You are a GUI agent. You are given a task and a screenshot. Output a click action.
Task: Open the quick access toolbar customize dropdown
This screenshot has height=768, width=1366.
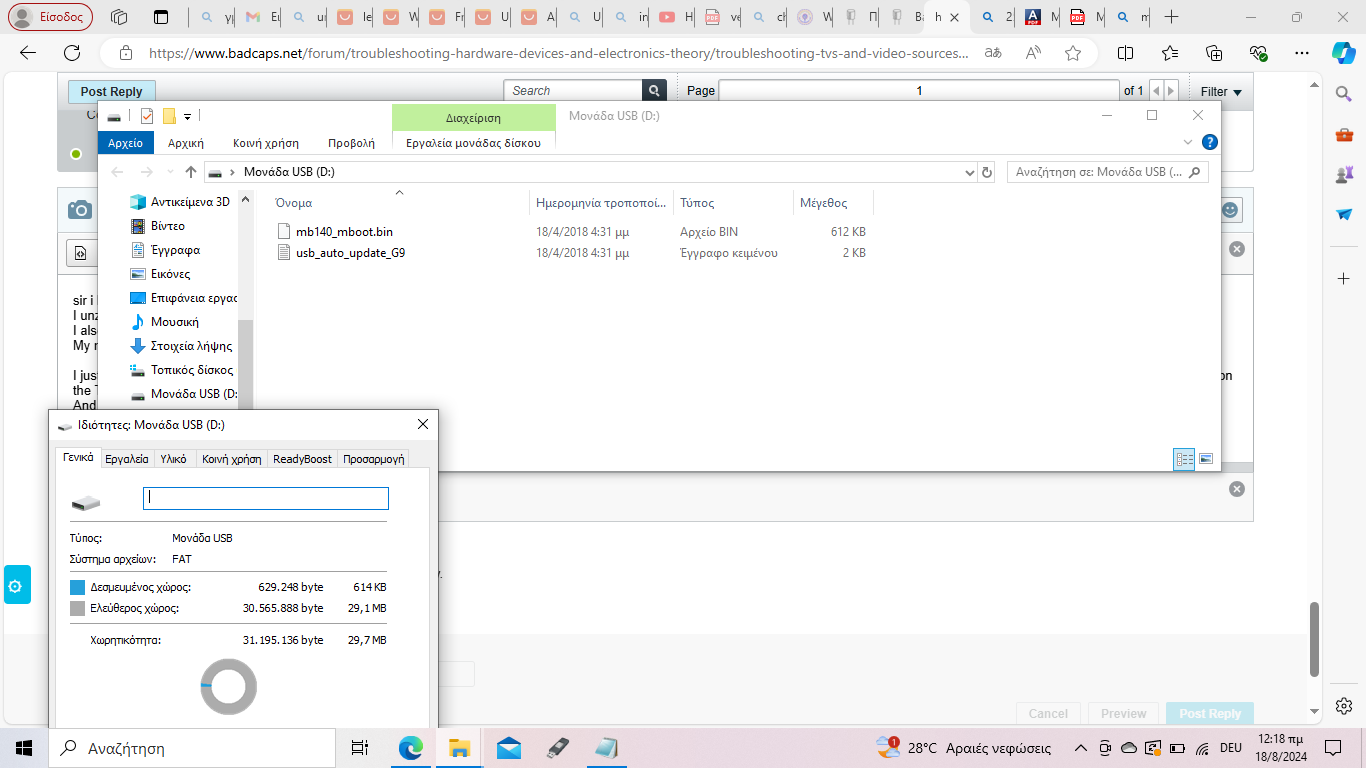tap(188, 116)
